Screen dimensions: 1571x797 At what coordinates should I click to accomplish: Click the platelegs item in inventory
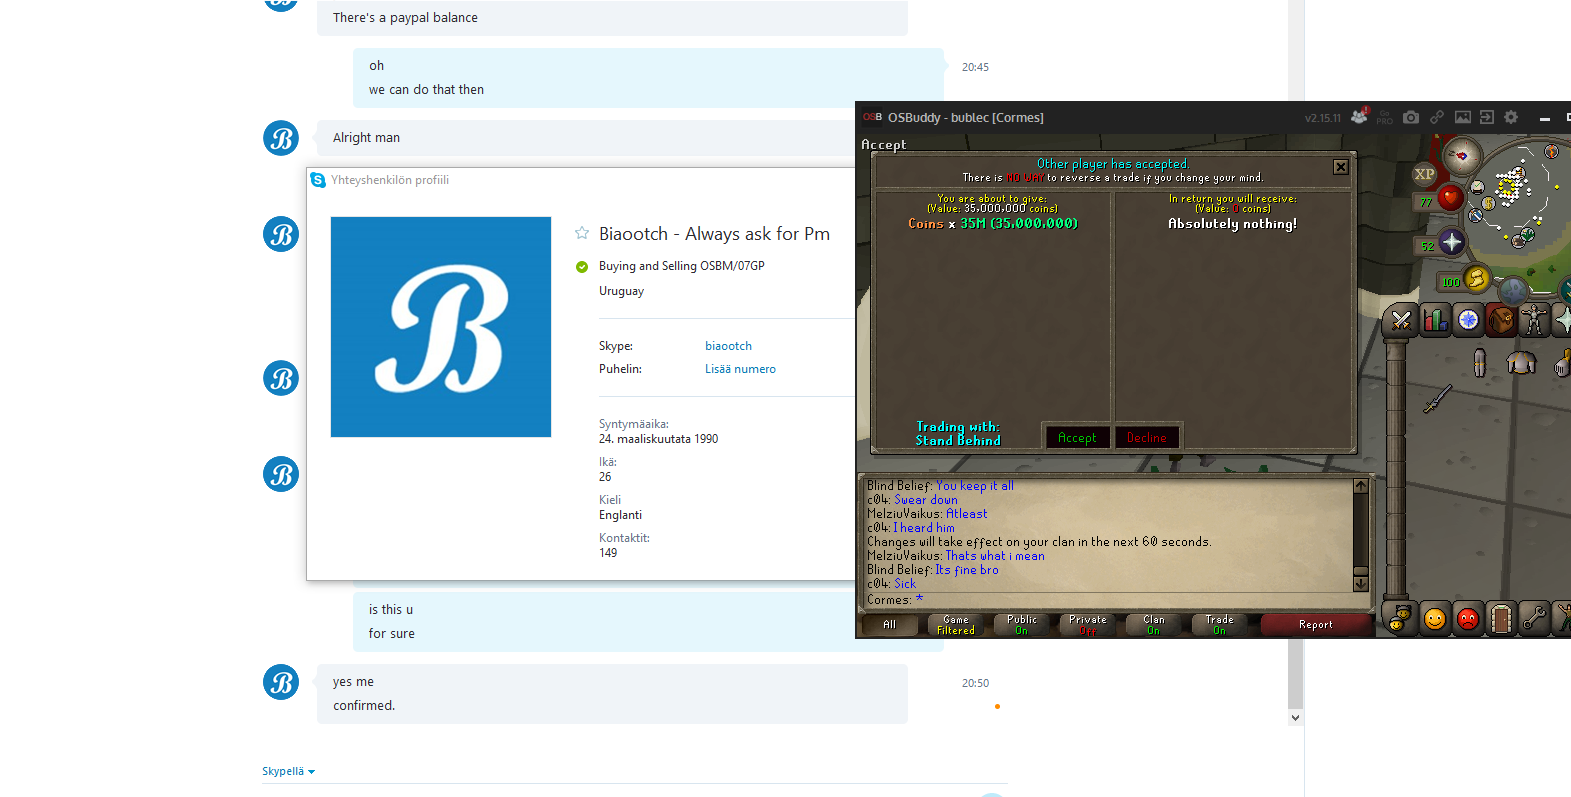click(x=1480, y=362)
